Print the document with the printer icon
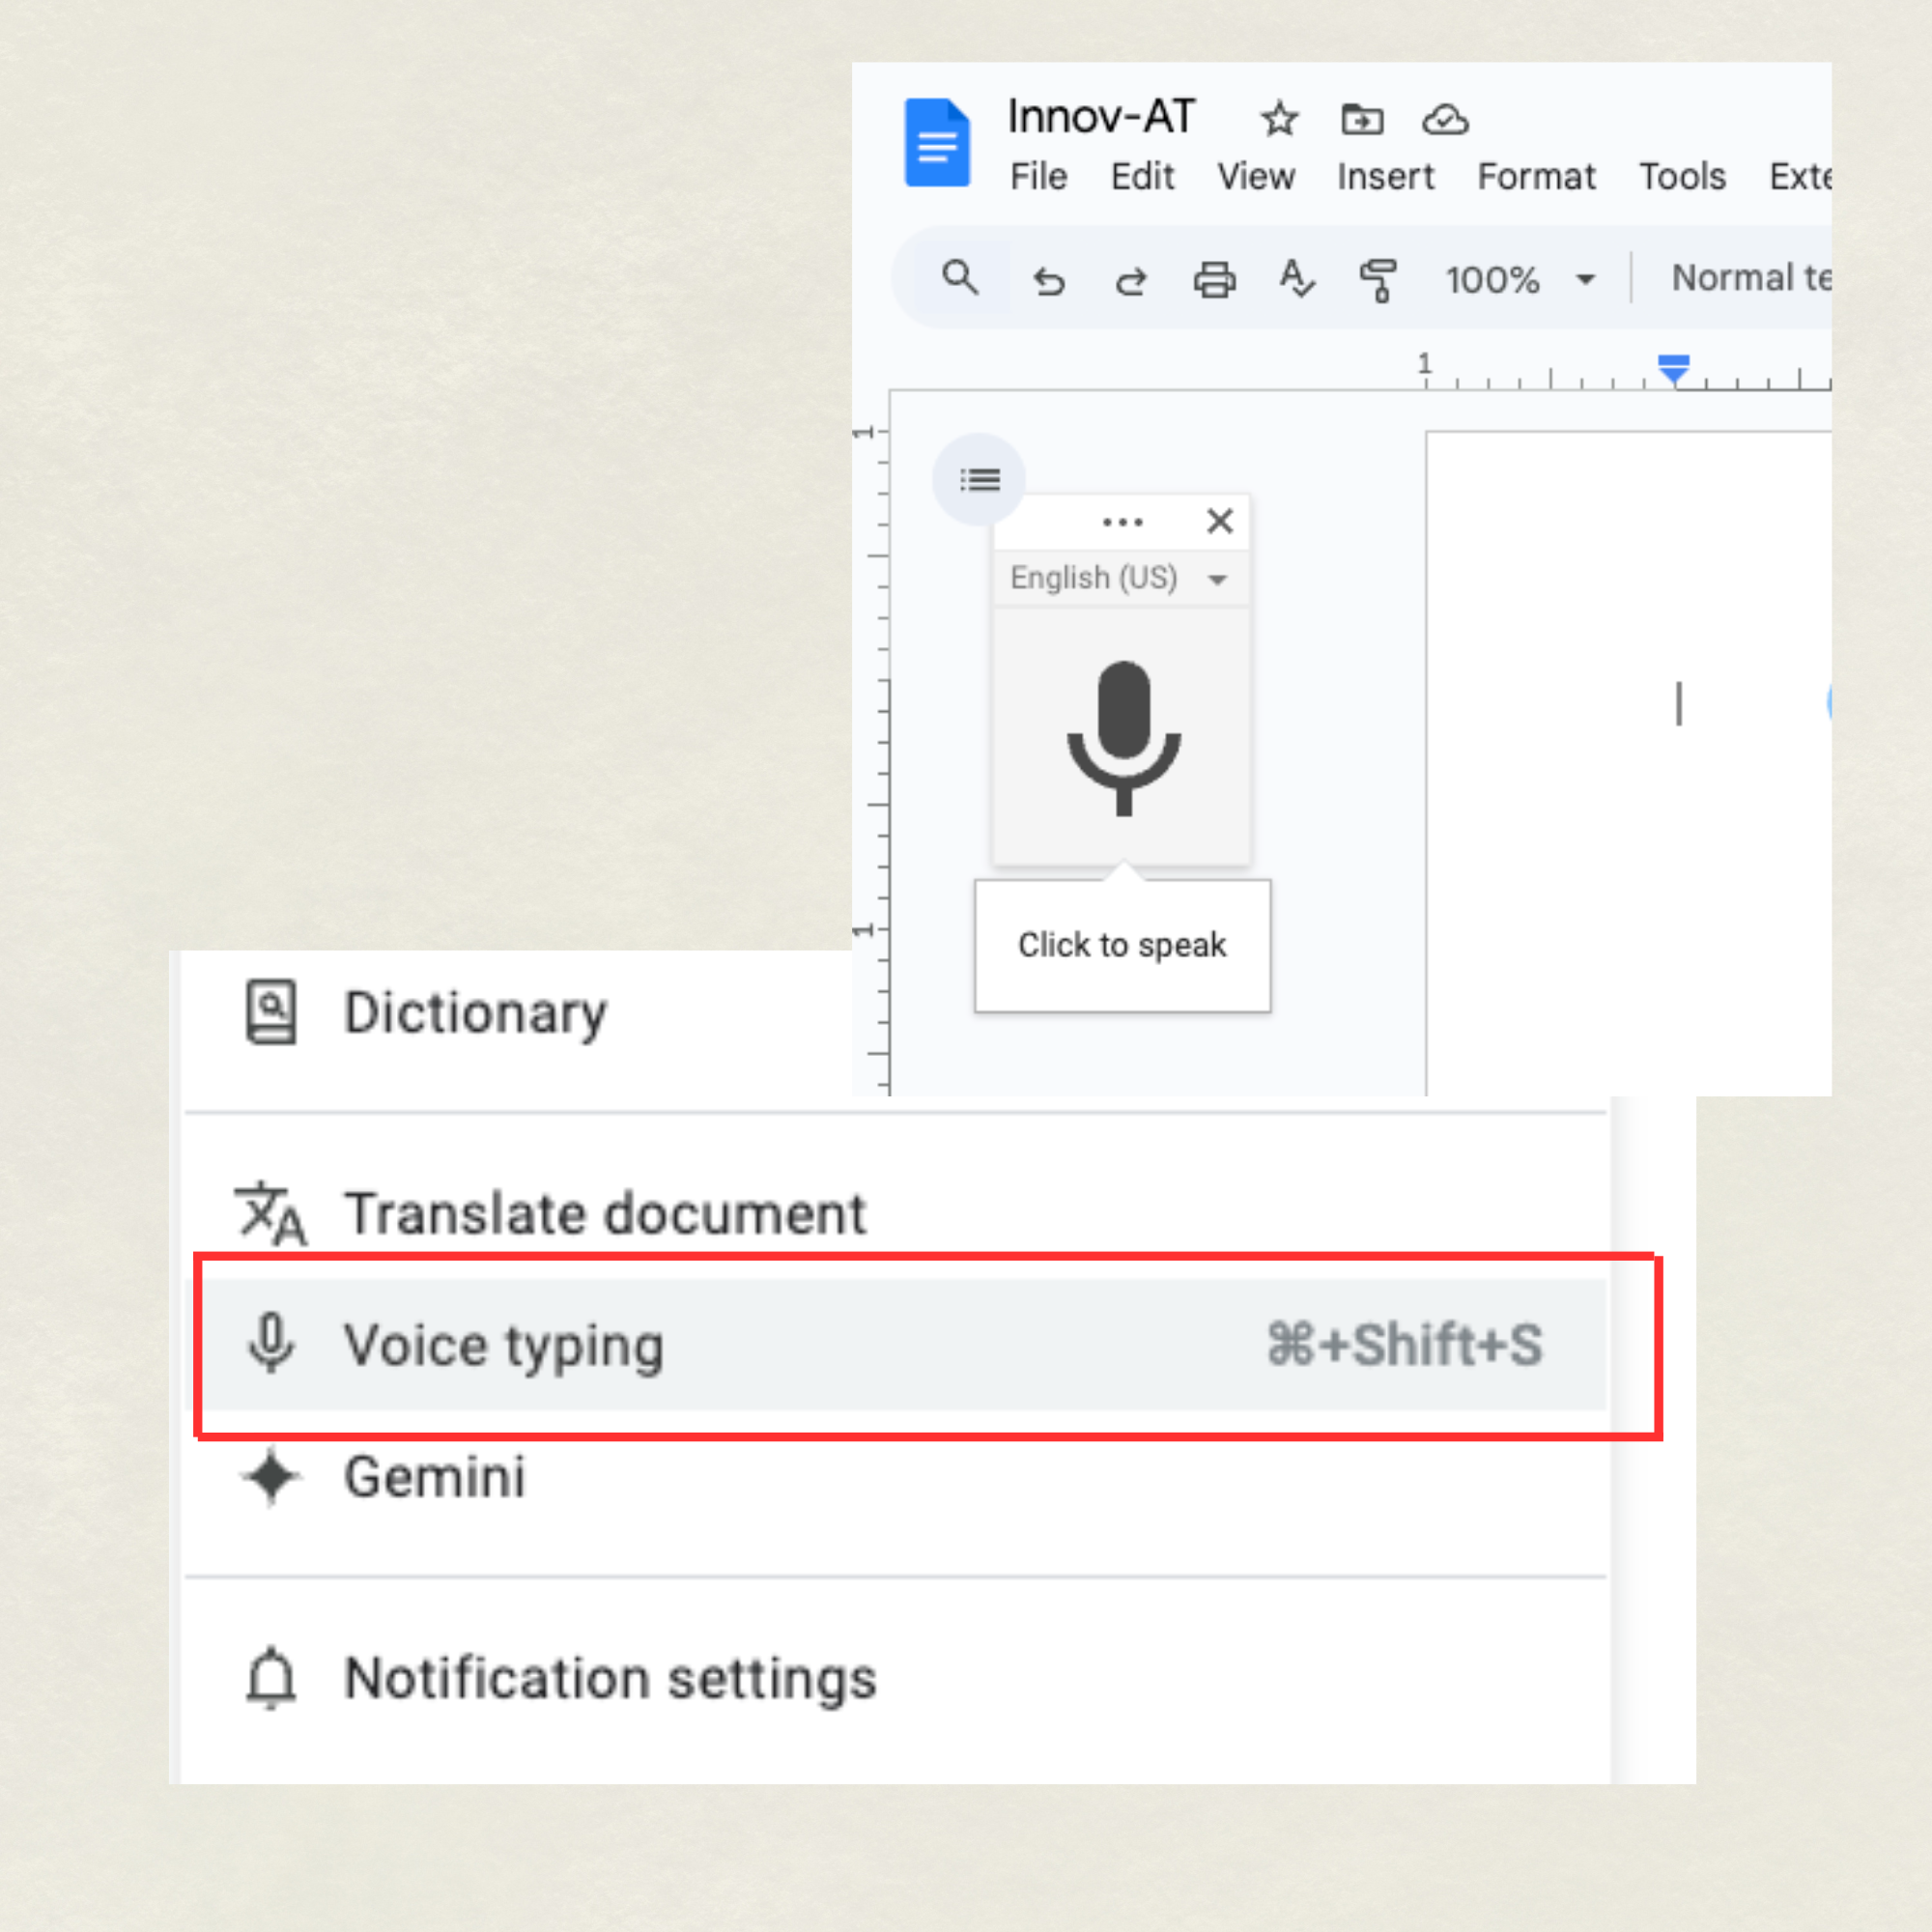The image size is (1932, 1932). coord(1214,280)
